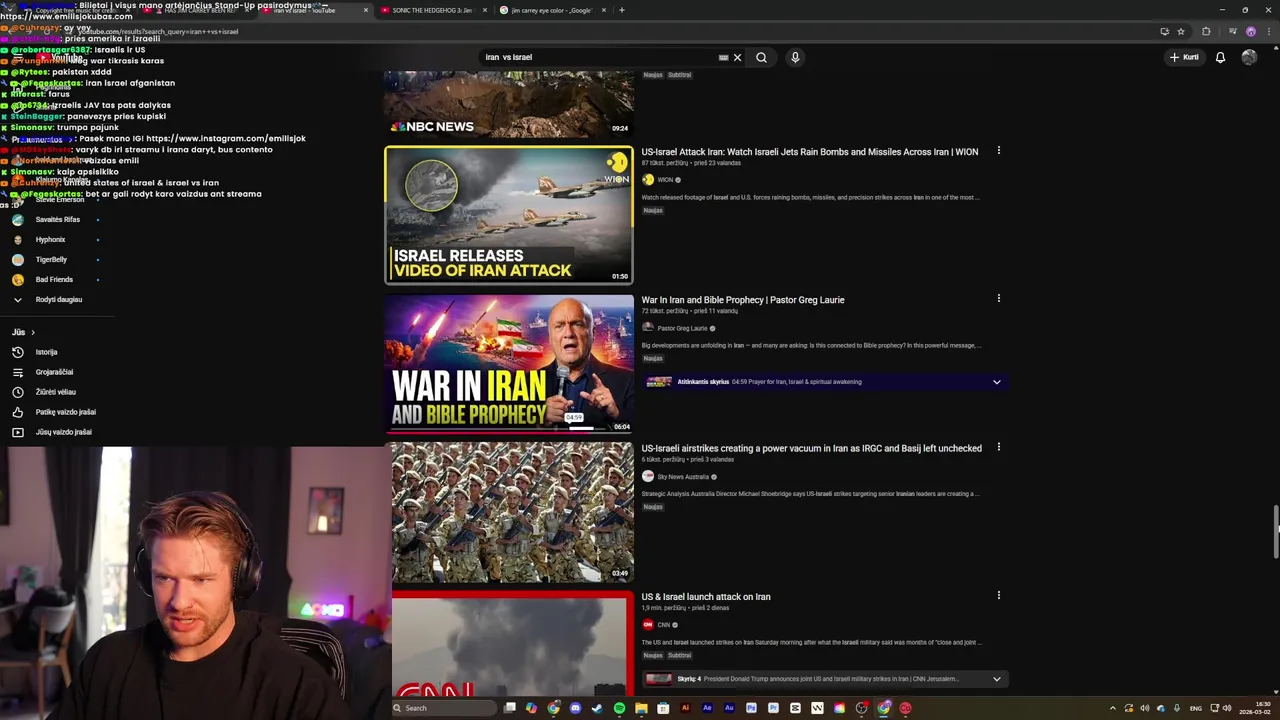Open Discord from the taskbar
This screenshot has width=1280, height=720.
tap(575, 708)
